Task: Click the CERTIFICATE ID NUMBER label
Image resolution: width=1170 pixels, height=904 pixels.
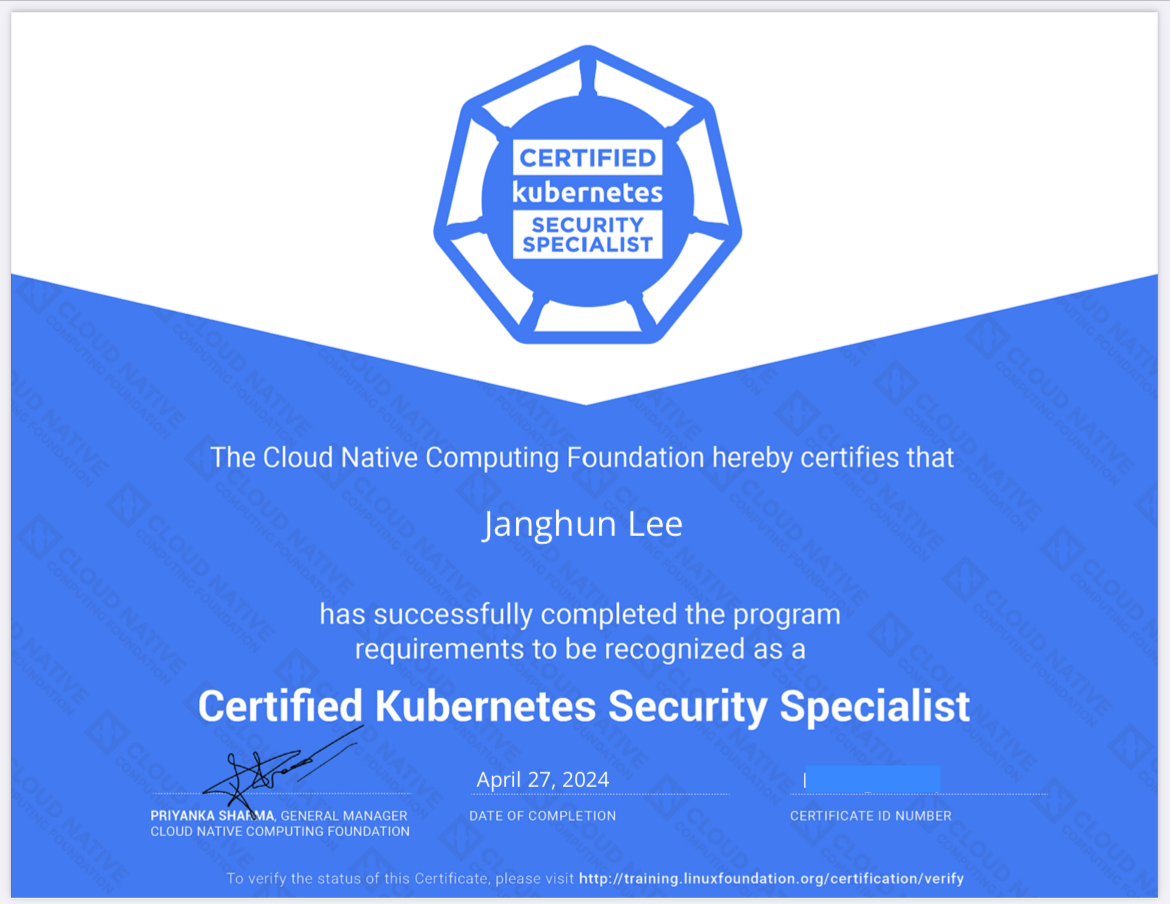Action: [871, 816]
